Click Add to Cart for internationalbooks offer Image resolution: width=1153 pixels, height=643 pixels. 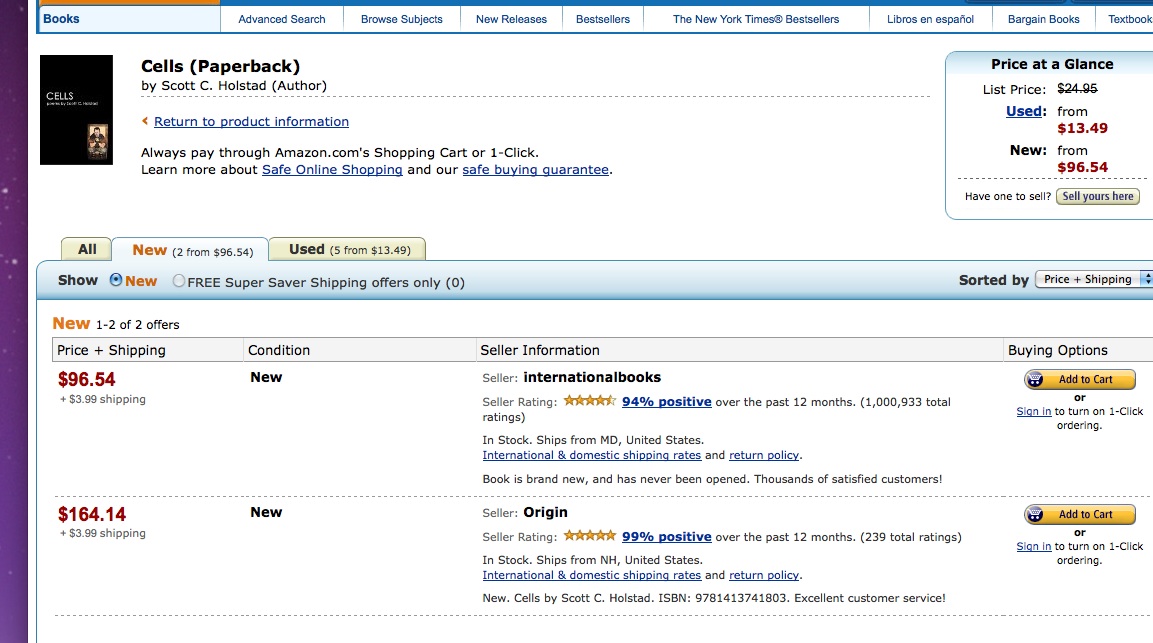(x=1079, y=380)
